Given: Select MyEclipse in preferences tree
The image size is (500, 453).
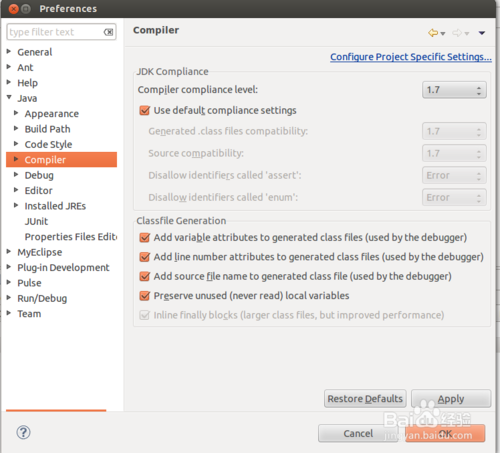Looking at the screenshot, I should [40, 252].
